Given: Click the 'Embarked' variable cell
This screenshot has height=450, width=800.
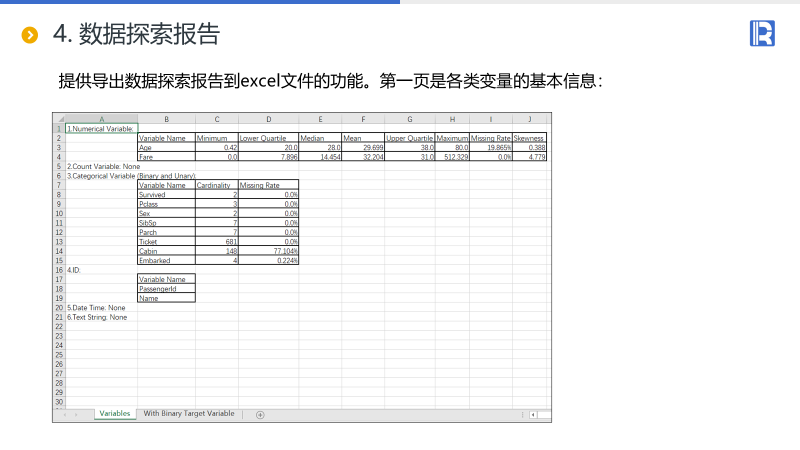Looking at the screenshot, I should [166, 261].
